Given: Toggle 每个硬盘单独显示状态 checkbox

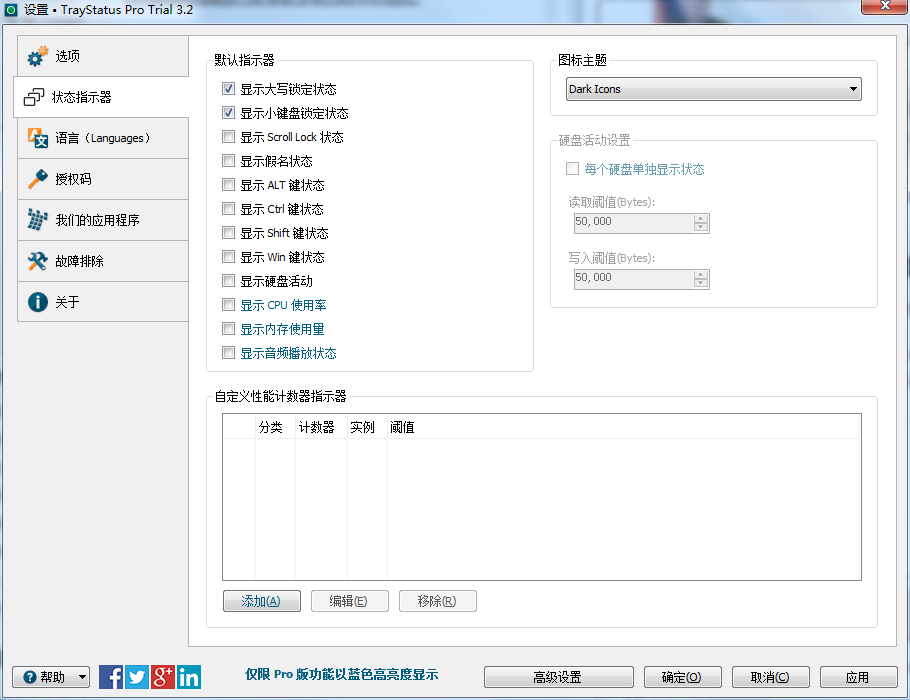Looking at the screenshot, I should point(572,168).
